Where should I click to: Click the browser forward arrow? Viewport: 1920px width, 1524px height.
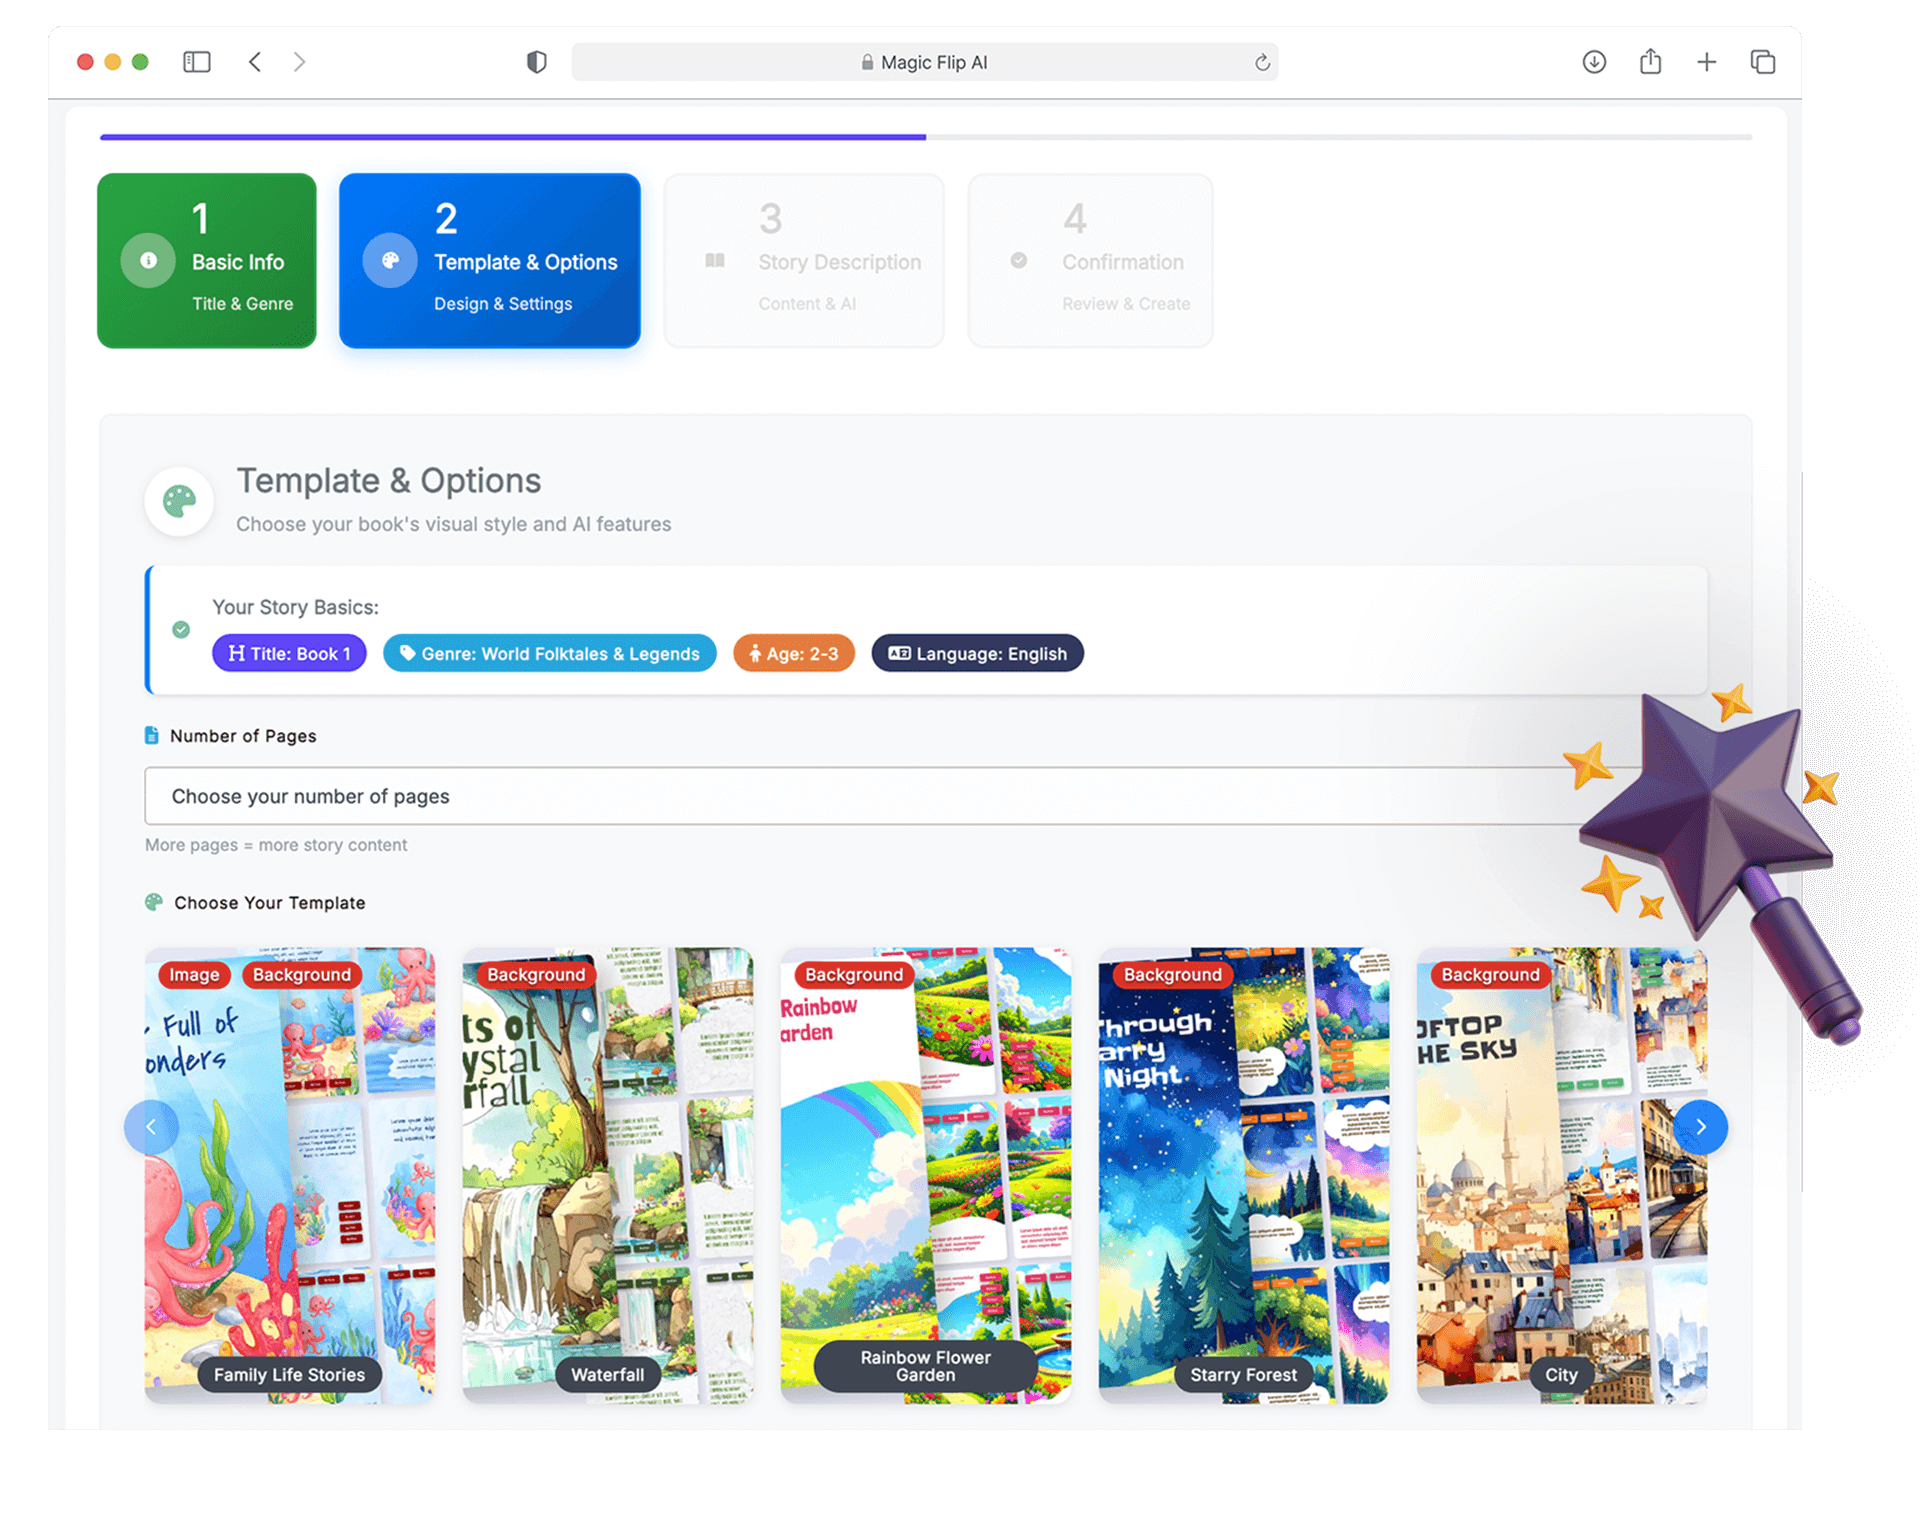(299, 62)
